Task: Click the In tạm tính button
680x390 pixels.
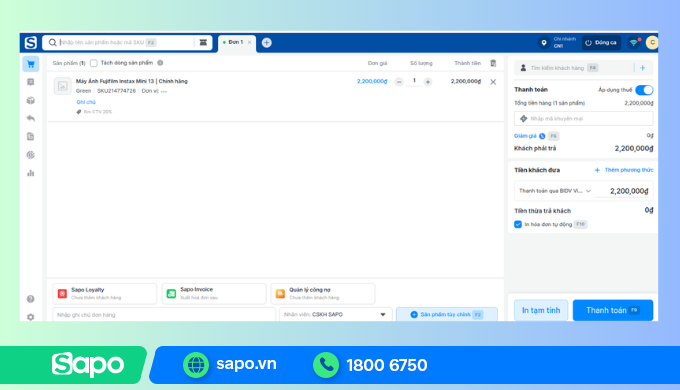Action: click(x=541, y=310)
